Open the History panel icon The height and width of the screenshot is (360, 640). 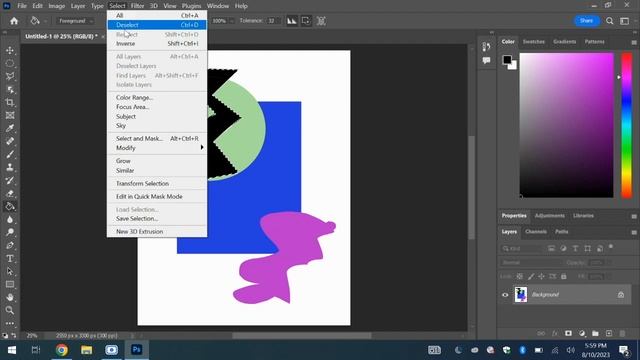[x=486, y=47]
